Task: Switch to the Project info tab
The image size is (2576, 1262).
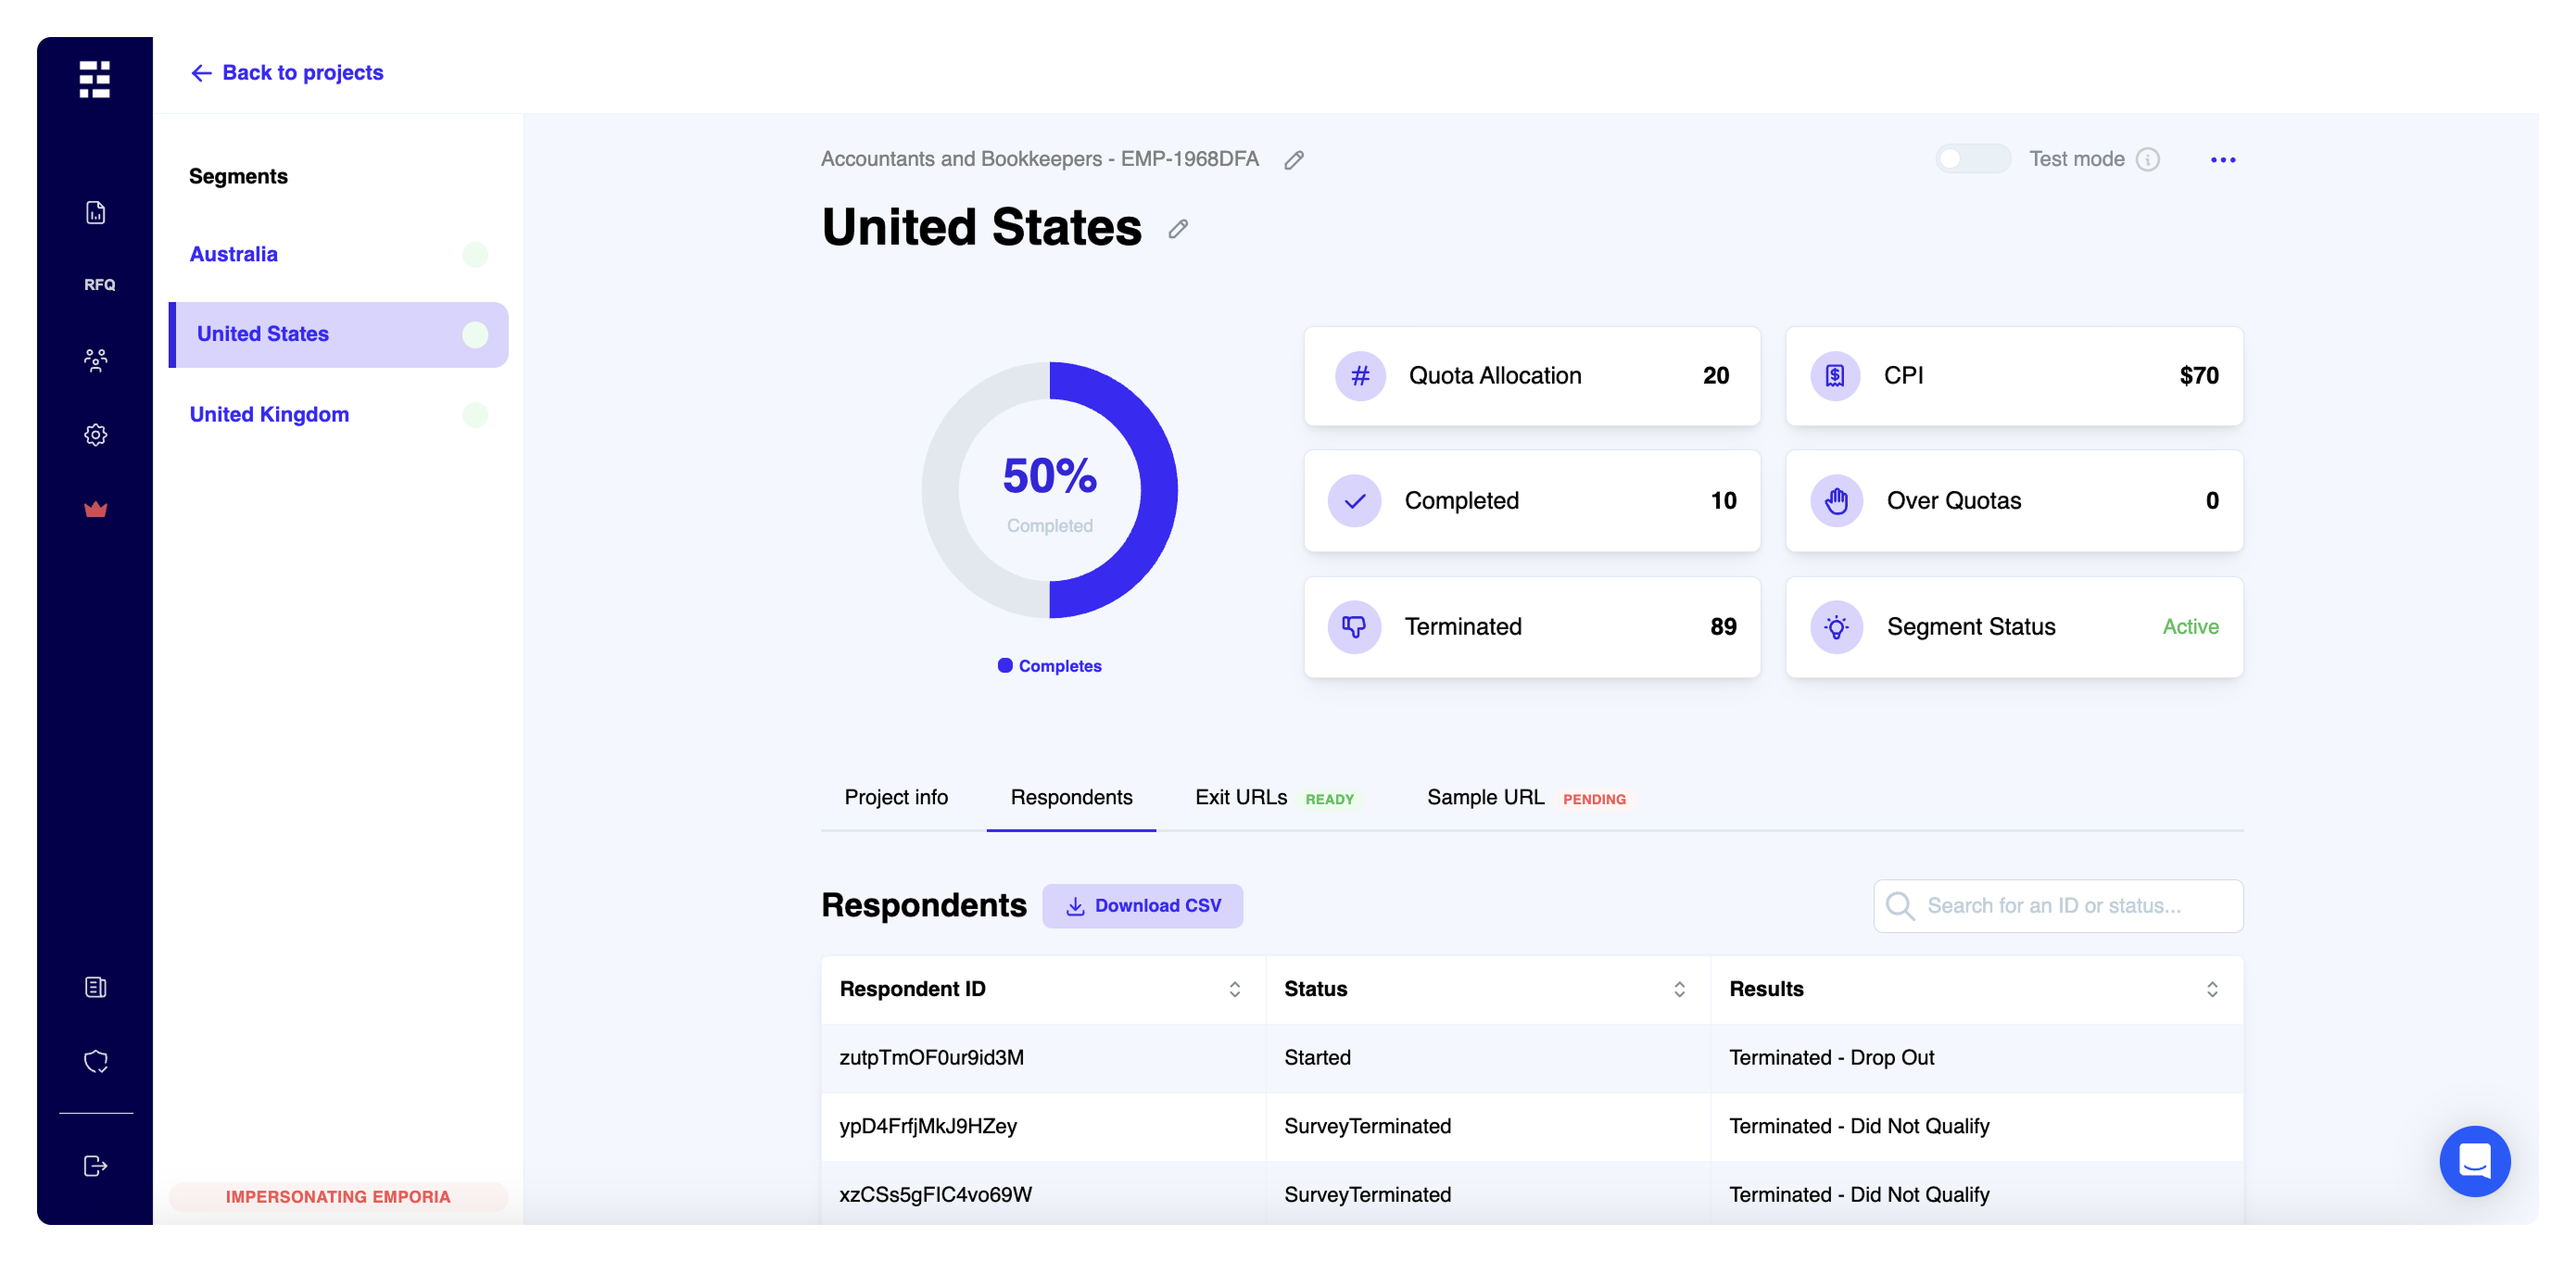Action: [x=895, y=797]
